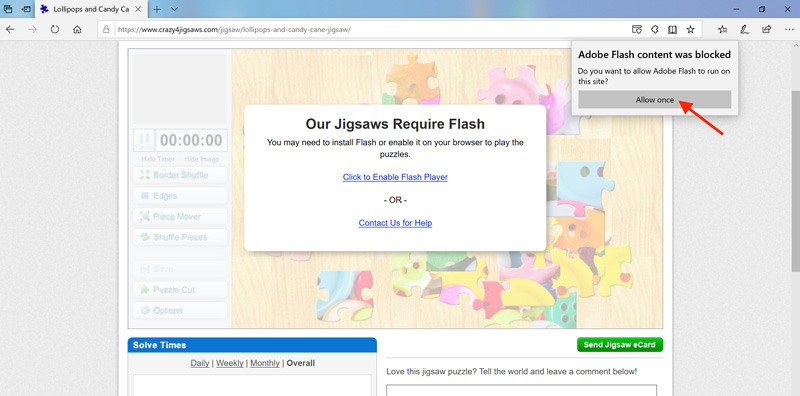
Task: Select the Lollipops and Candy Cane tab
Action: [x=91, y=9]
